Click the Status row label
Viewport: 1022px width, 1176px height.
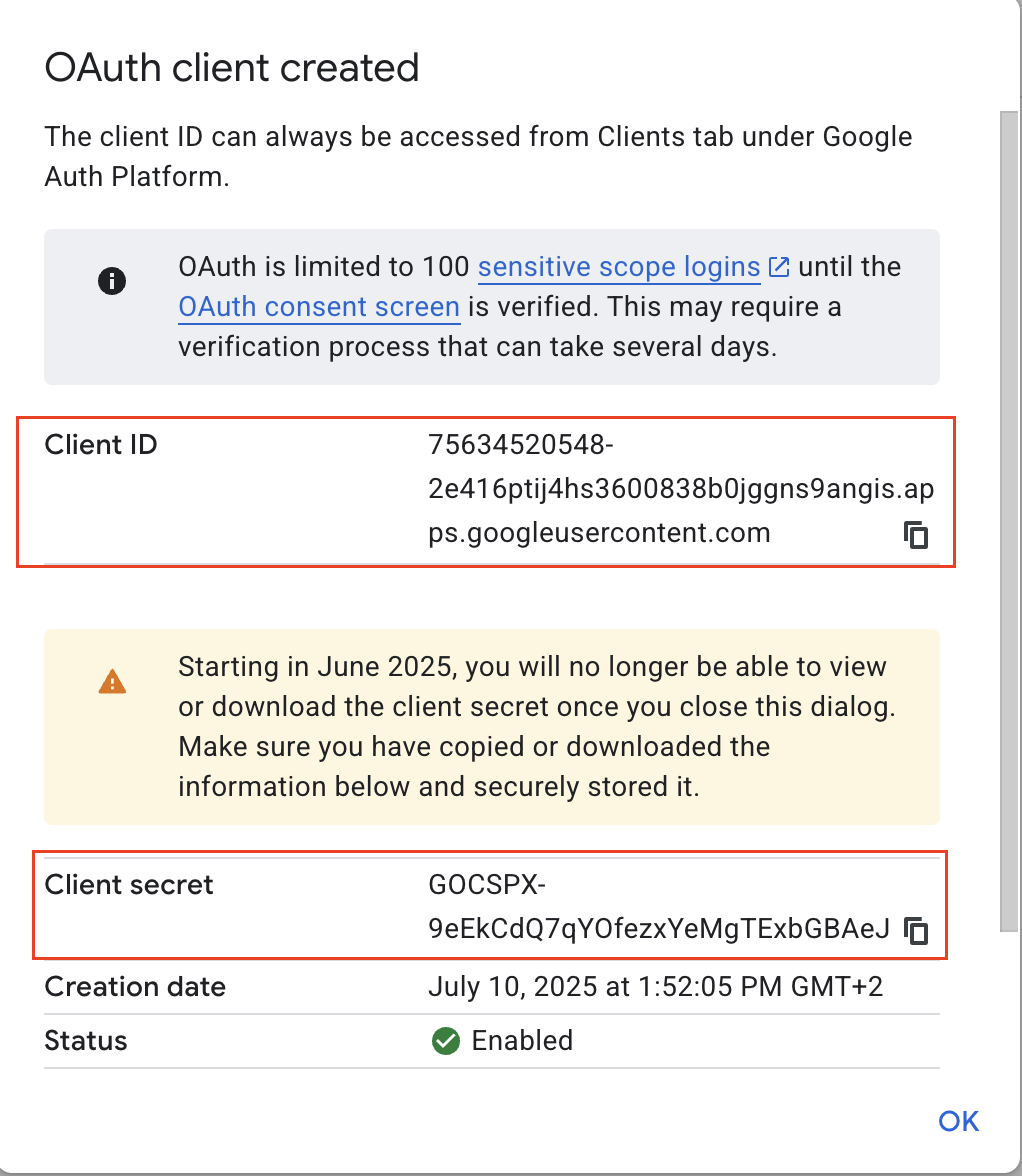pyautogui.click(x=86, y=1041)
